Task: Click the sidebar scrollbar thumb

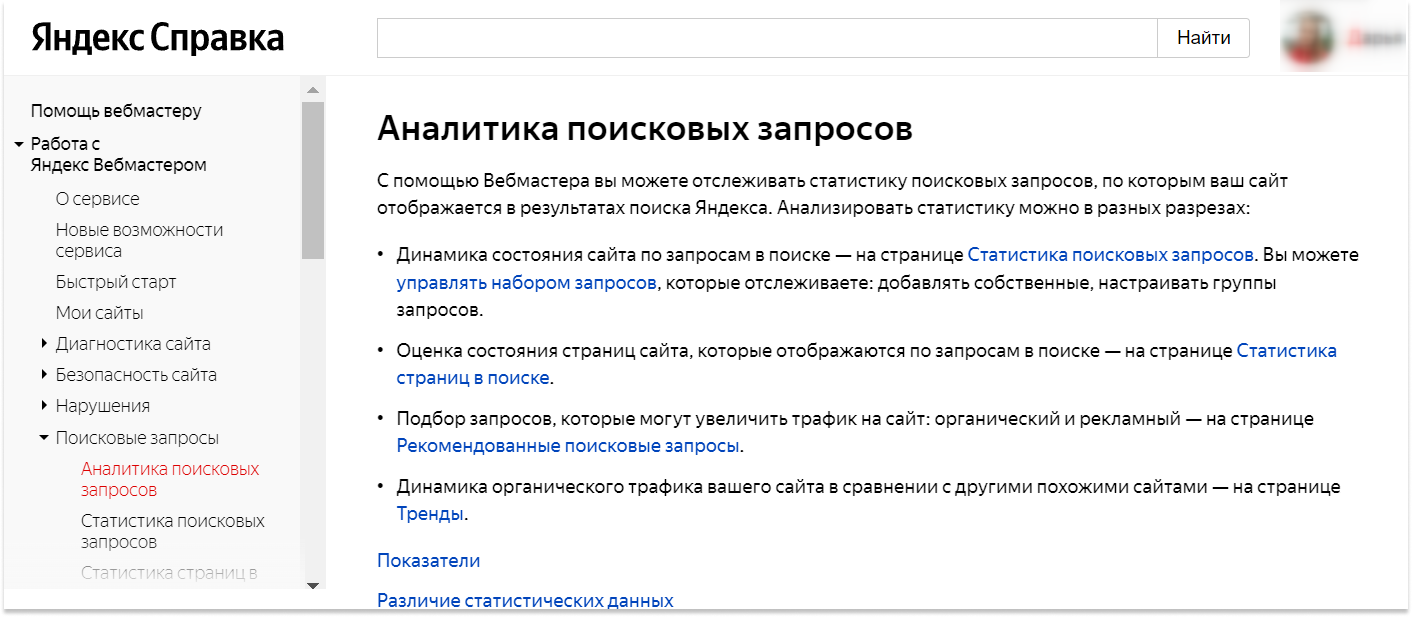Action: pyautogui.click(x=312, y=180)
